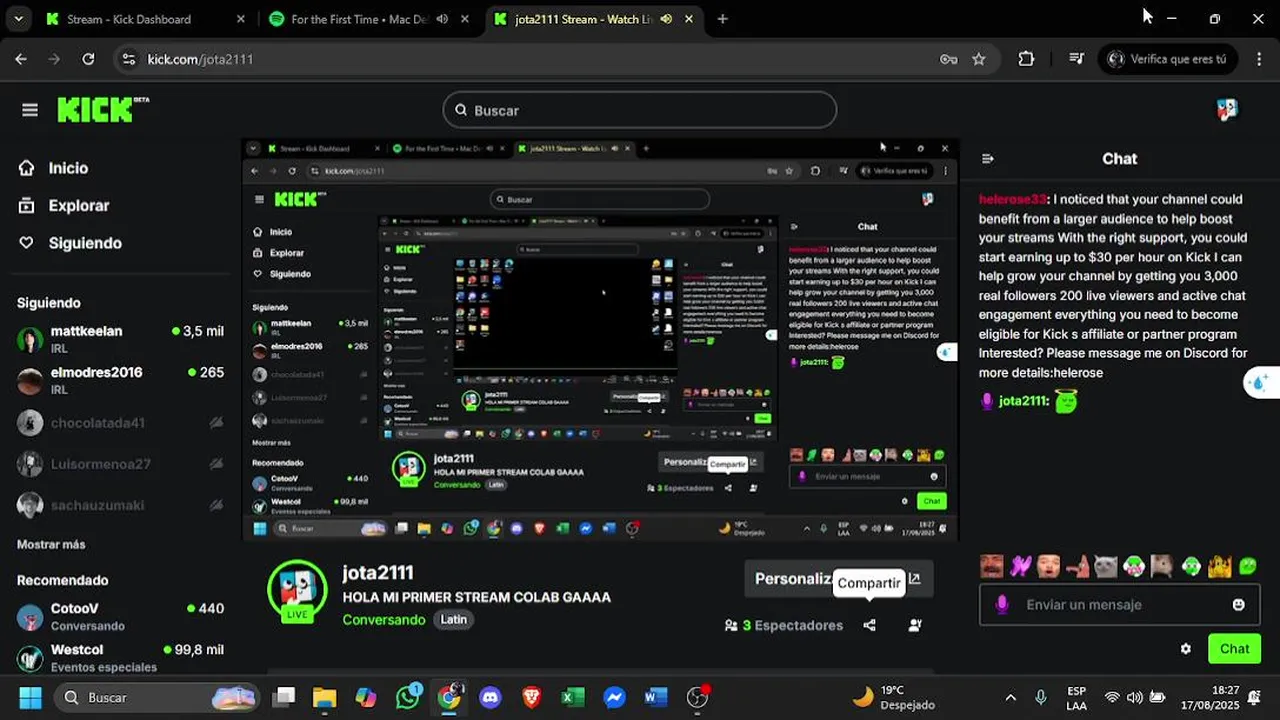Focus the Enviar un mensaje input

pyautogui.click(x=1118, y=605)
